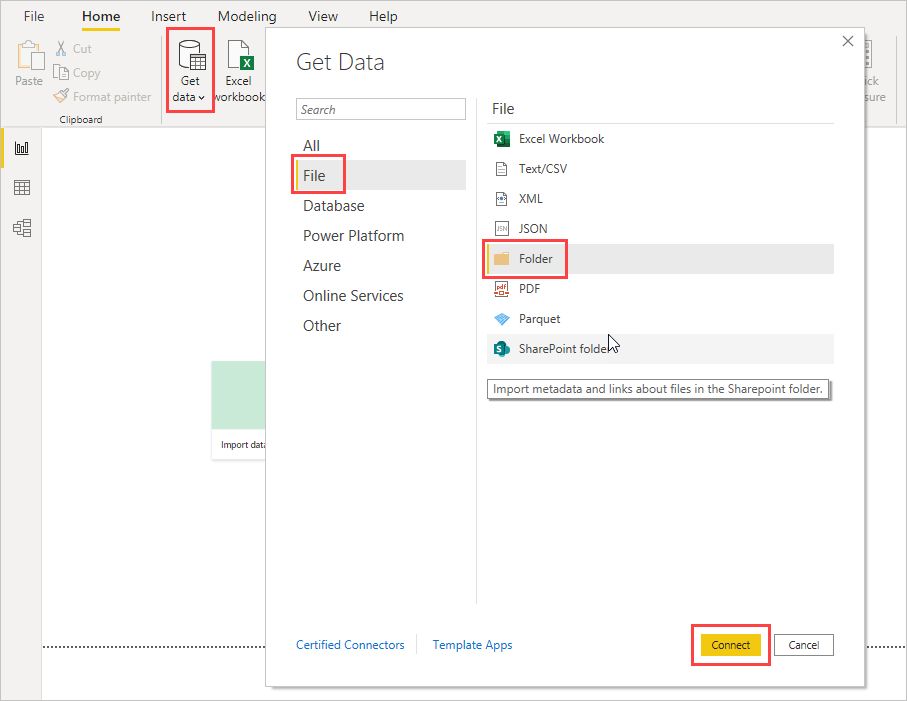Choose the Text/CSV data source
907x701 pixels.
tap(542, 169)
